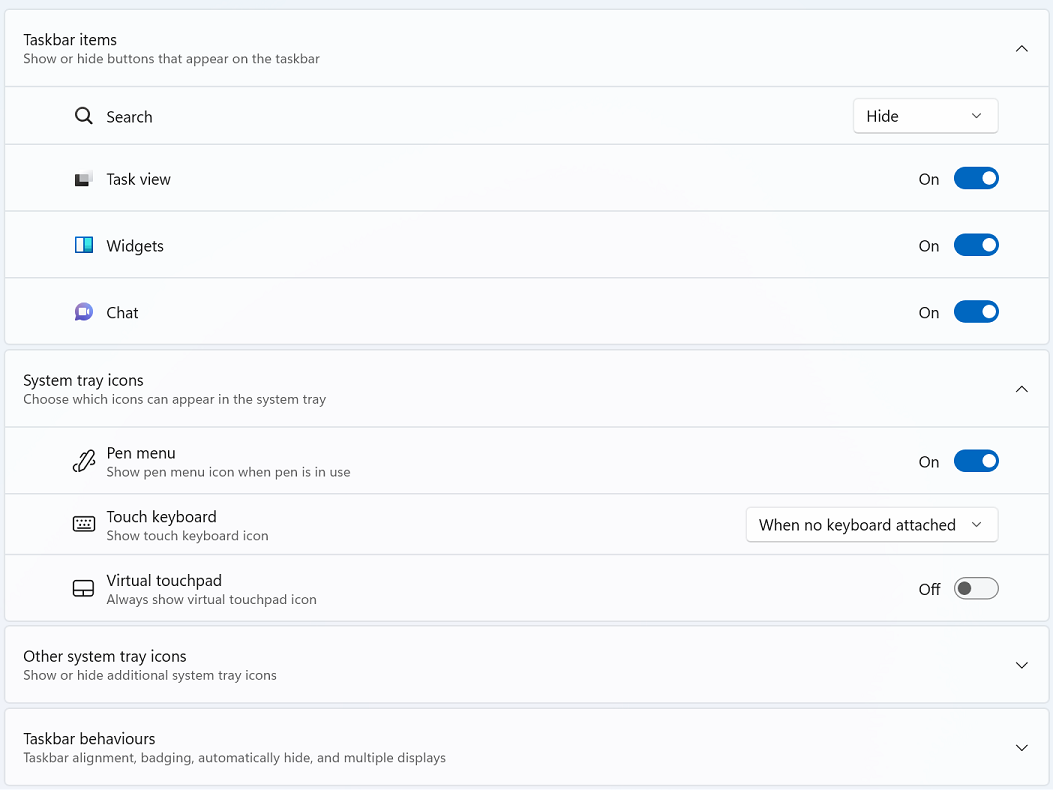Image resolution: width=1053 pixels, height=790 pixels.
Task: Disable the Widgets toggle switch
Action: click(976, 245)
